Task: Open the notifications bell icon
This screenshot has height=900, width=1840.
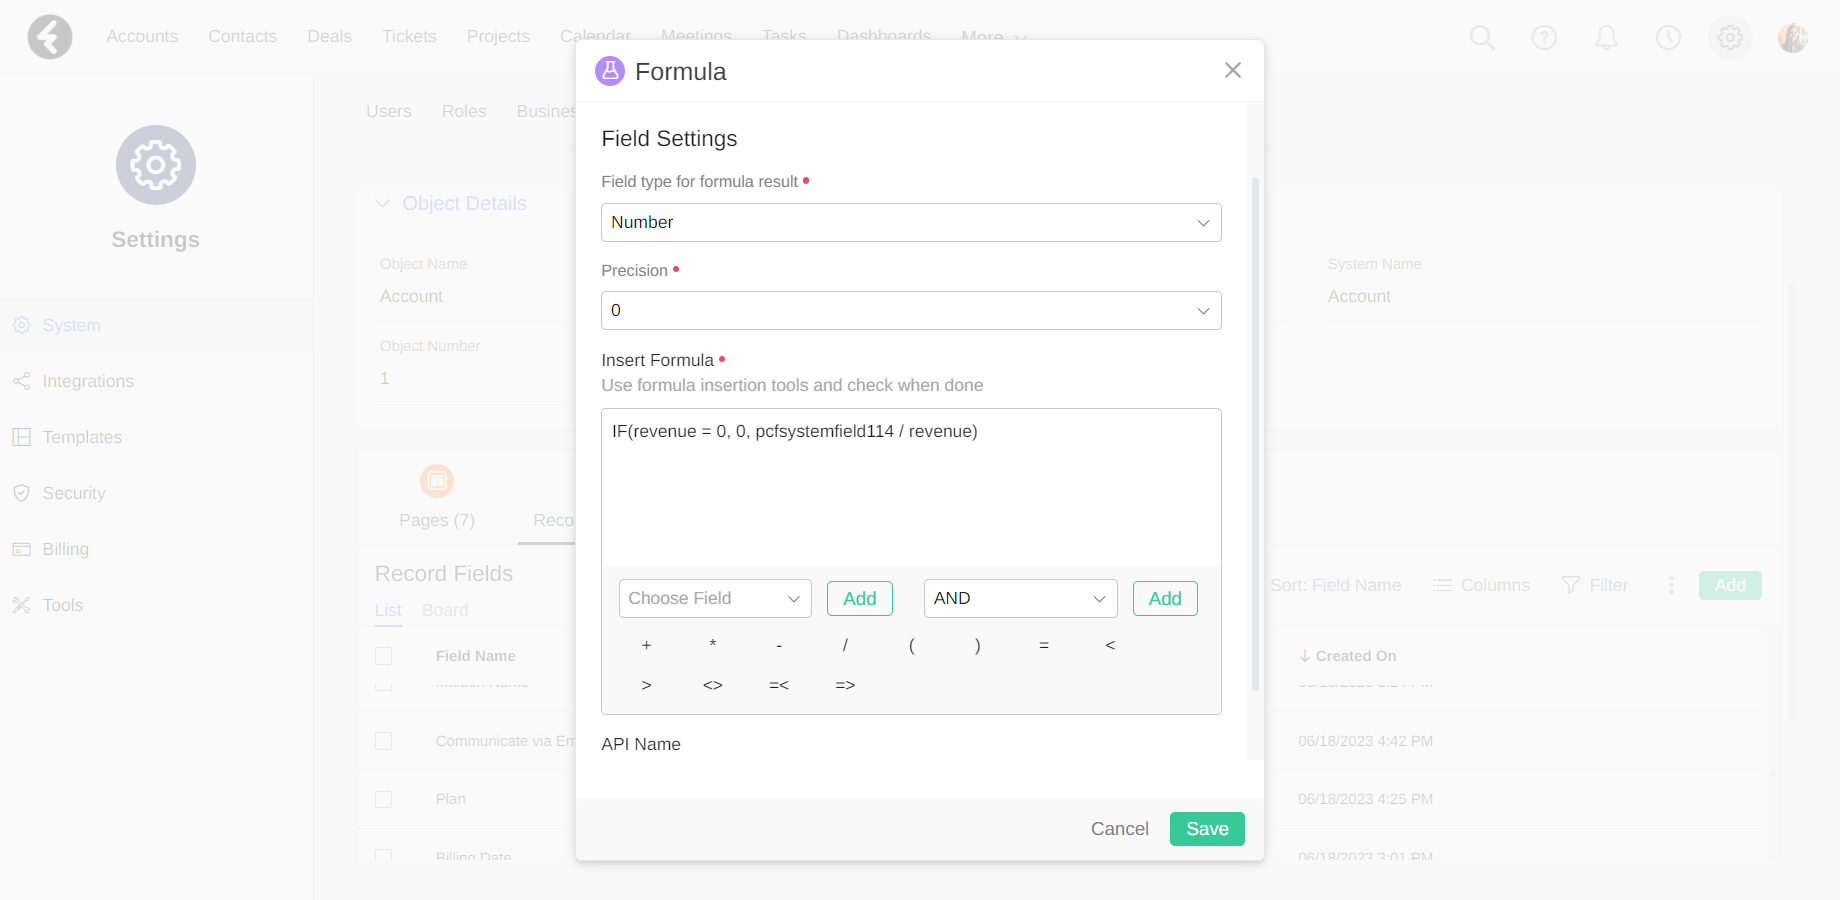Action: point(1606,38)
